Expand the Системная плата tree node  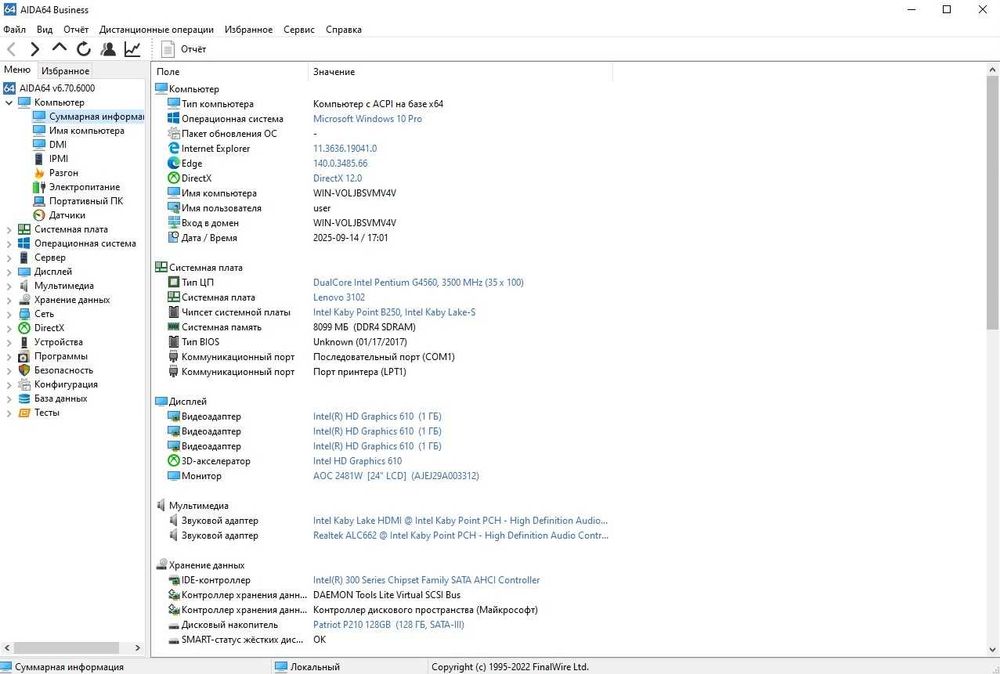pos(9,229)
